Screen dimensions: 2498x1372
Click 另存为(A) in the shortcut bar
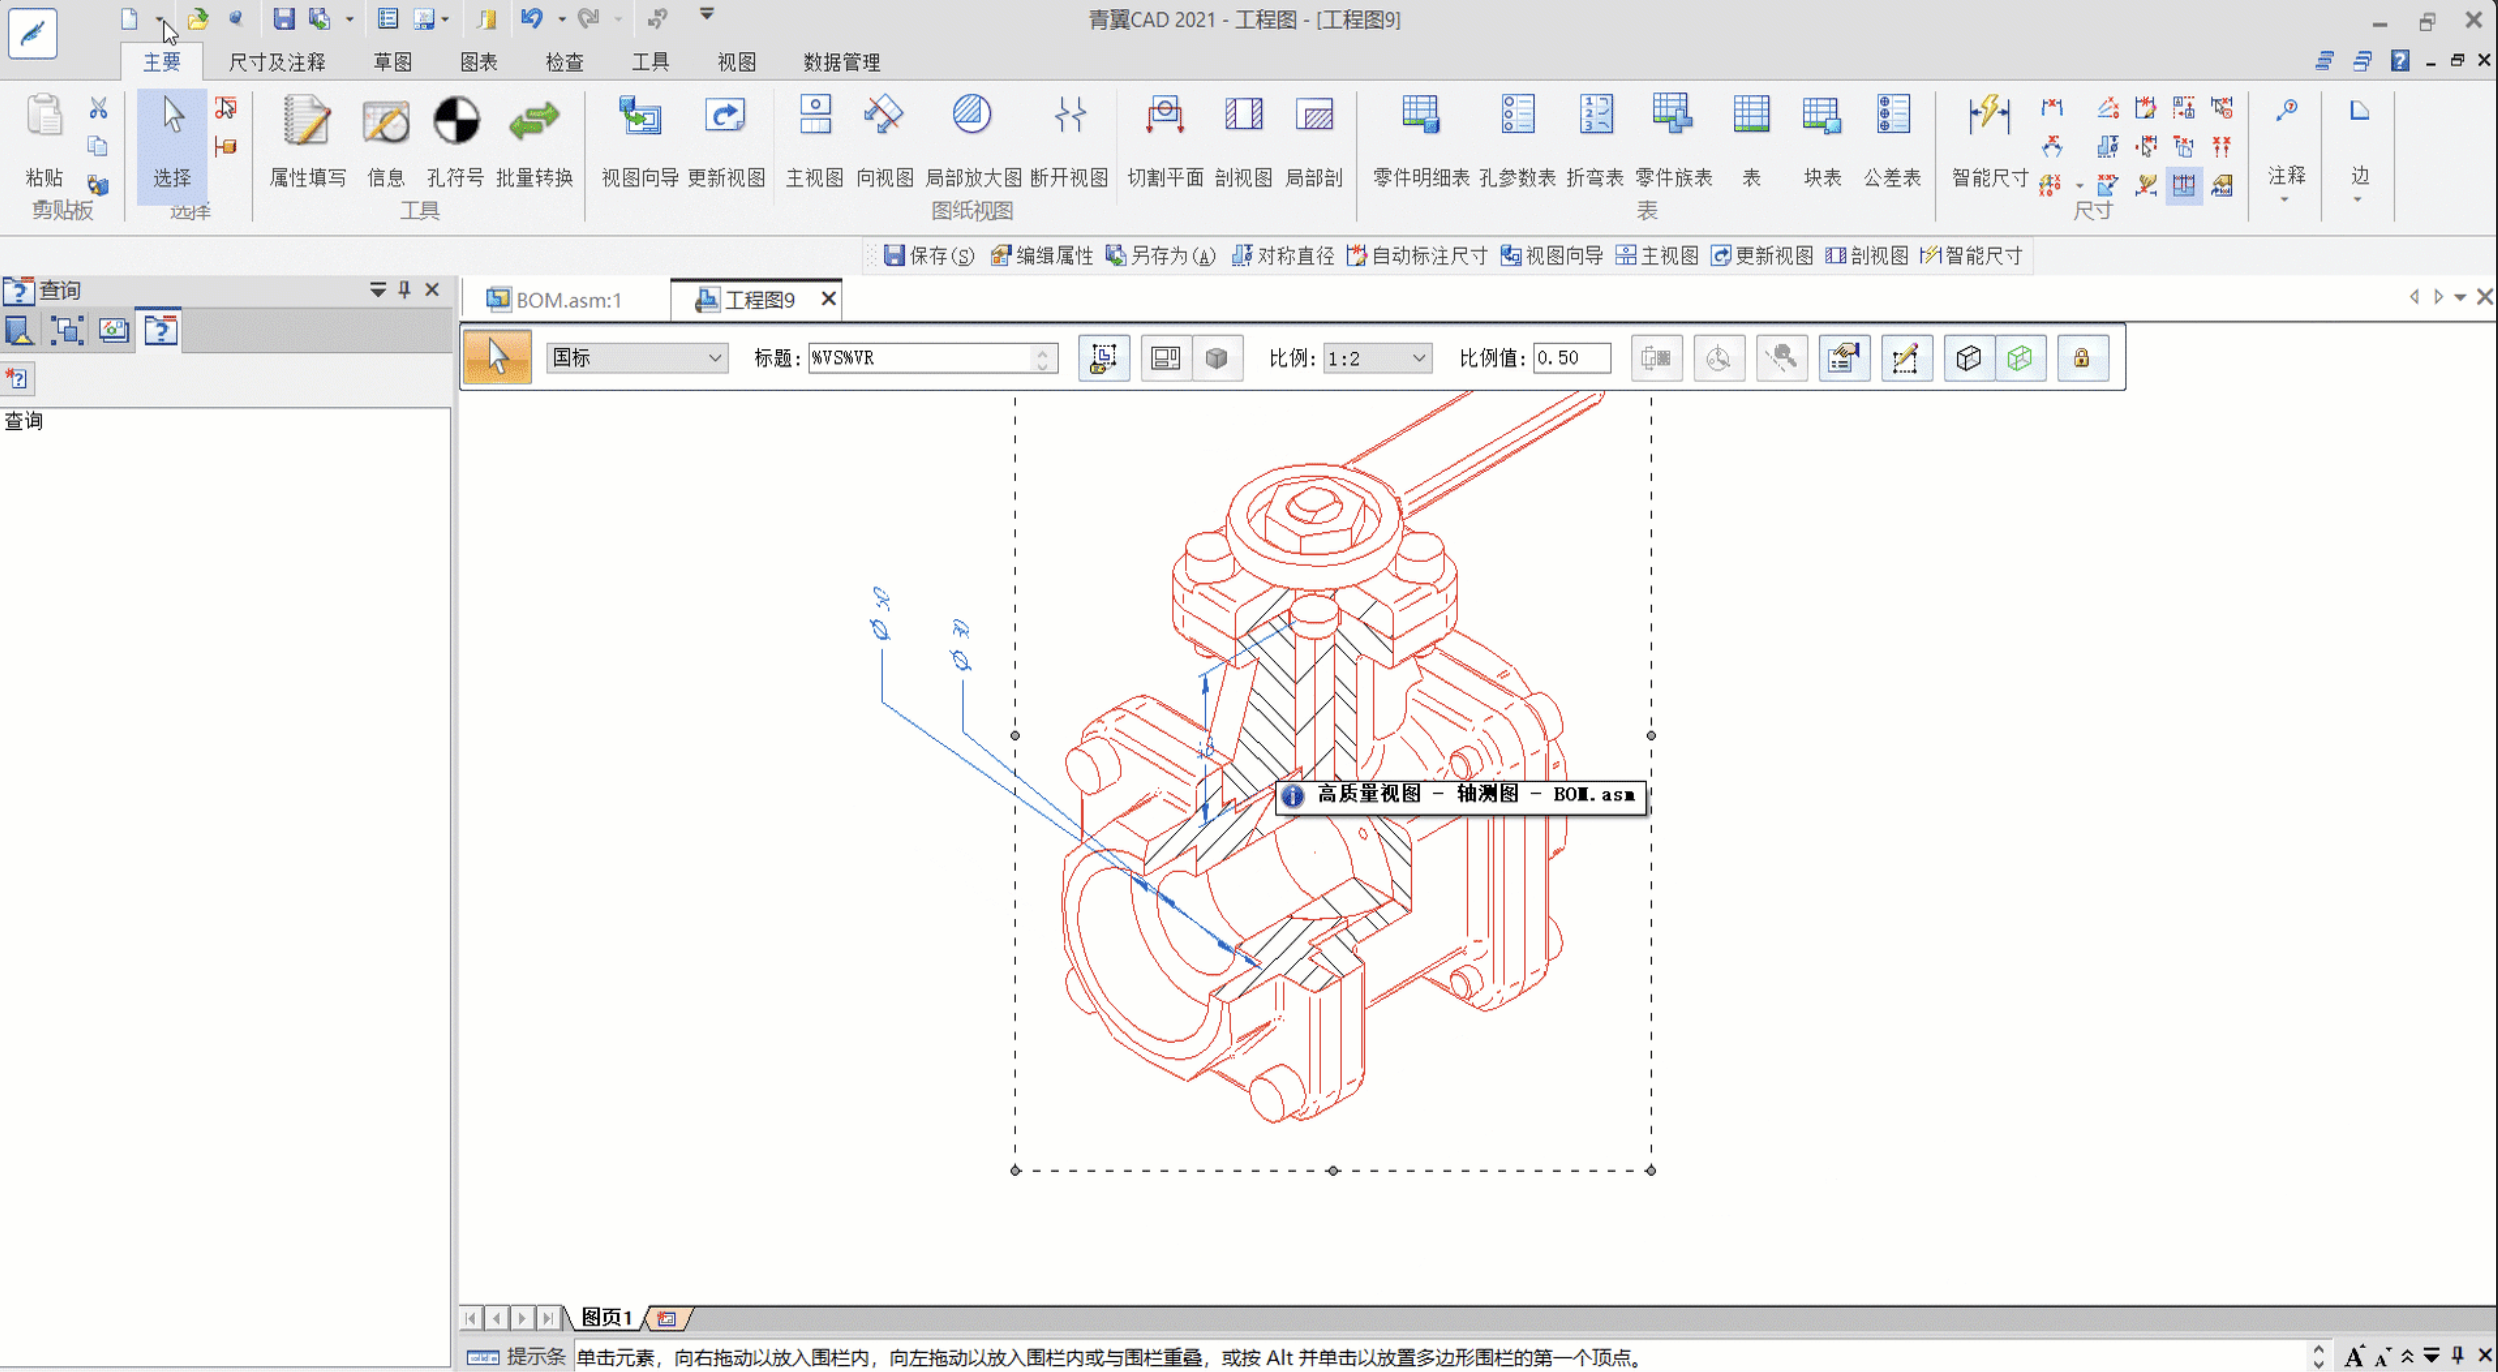[1161, 255]
